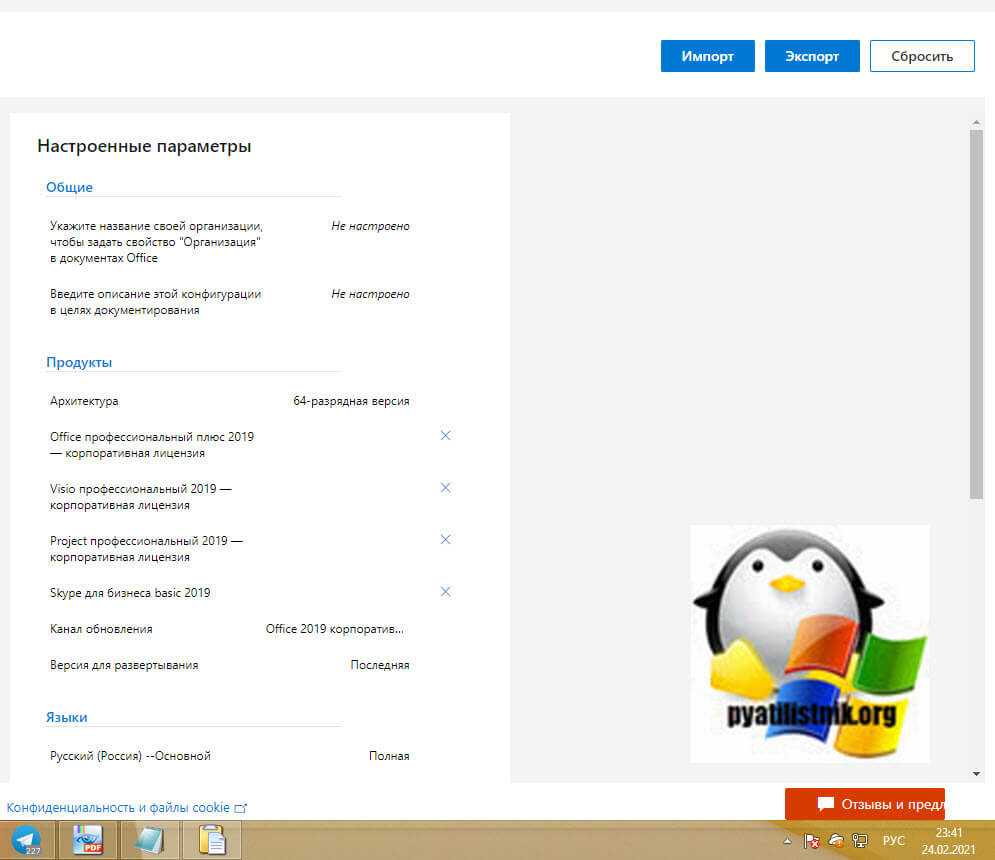Viewport: 995px width, 860px height.
Task: Remove Project профессиональный 2019 product
Action: [x=445, y=539]
